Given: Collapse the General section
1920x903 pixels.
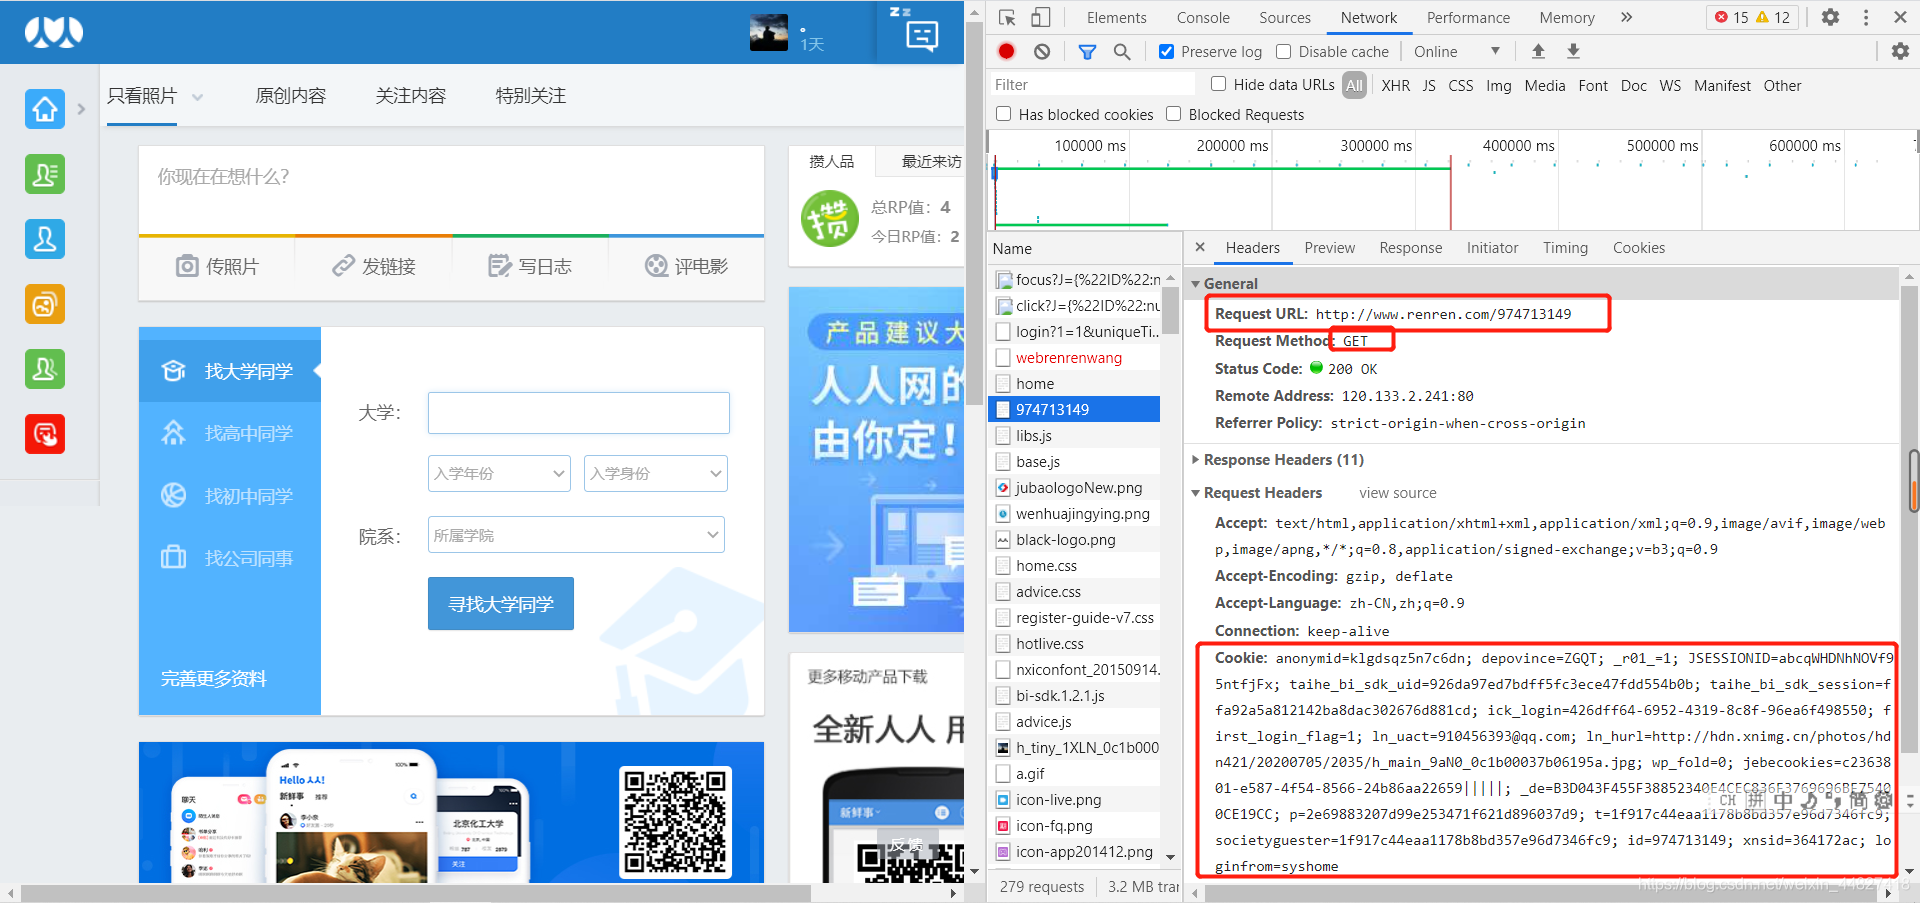Looking at the screenshot, I should tap(1195, 284).
